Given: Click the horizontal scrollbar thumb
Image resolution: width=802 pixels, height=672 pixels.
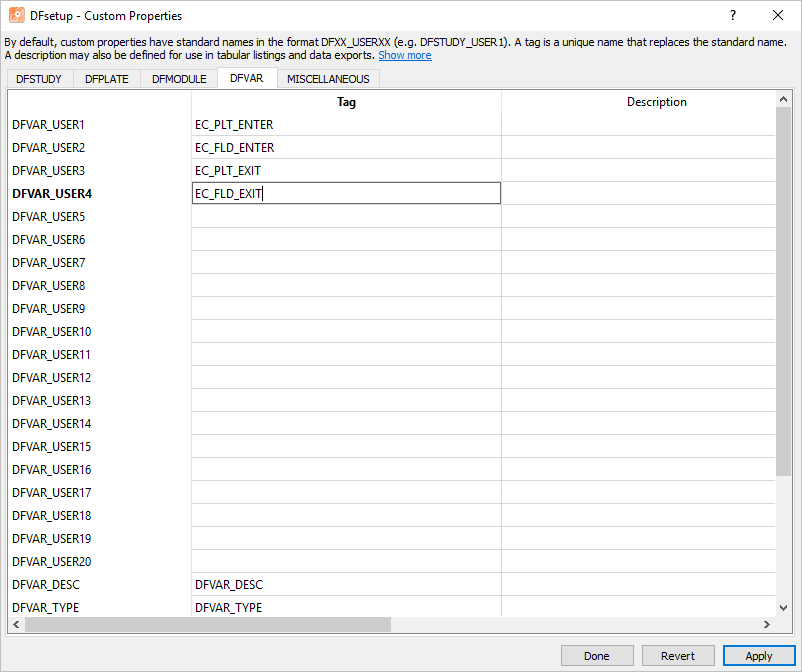Looking at the screenshot, I should click(x=208, y=624).
